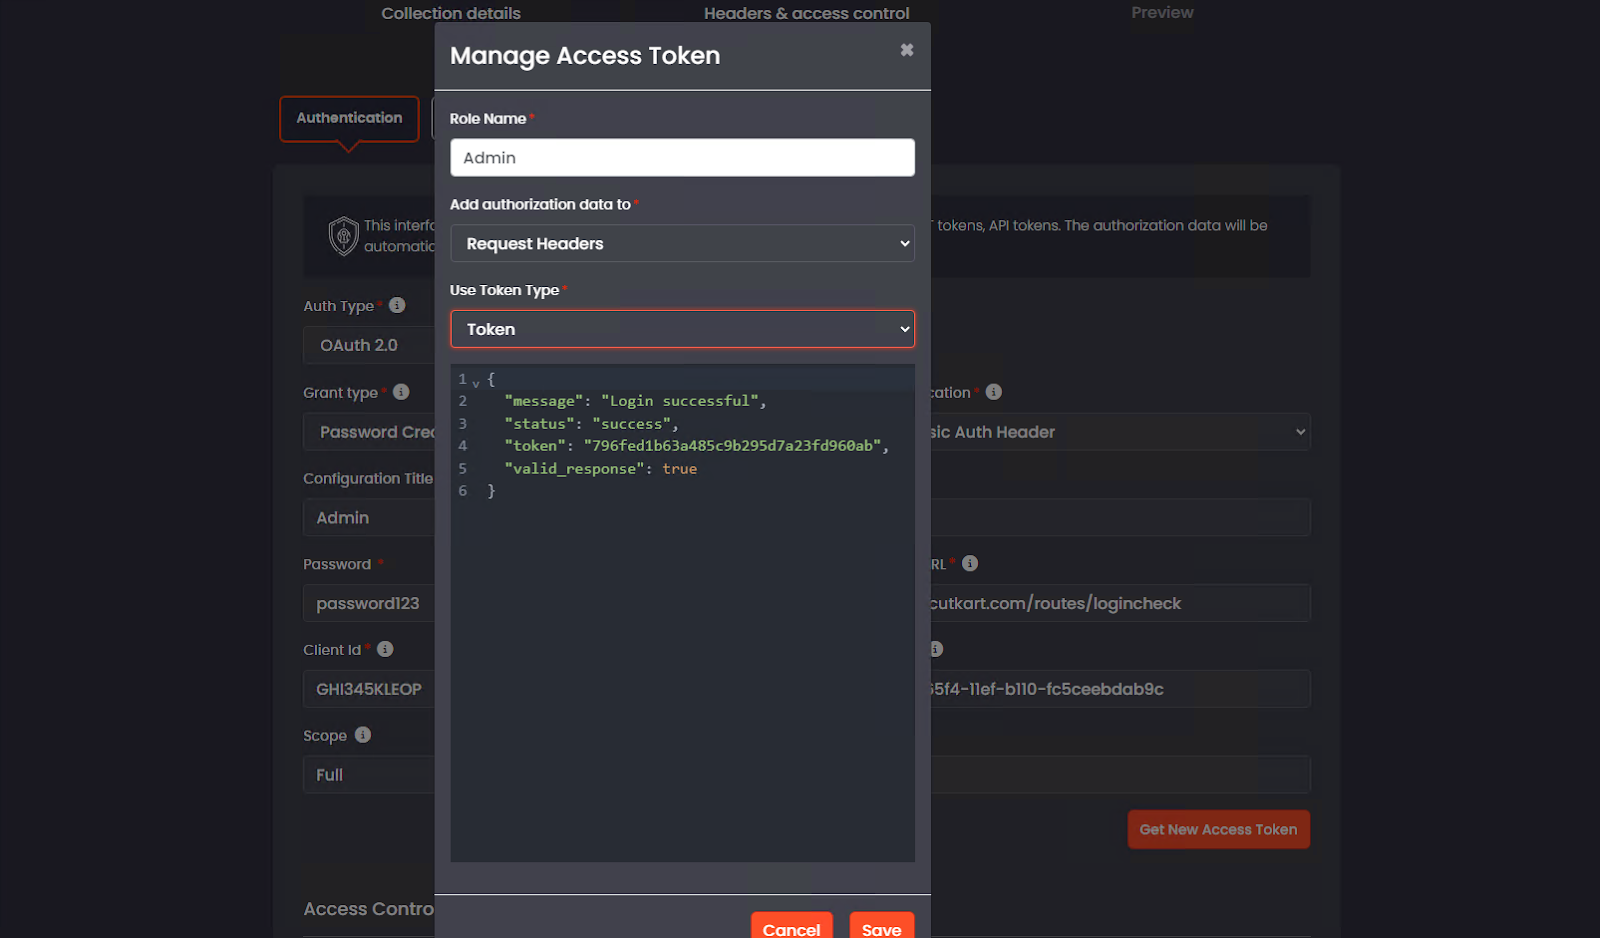Click the "message" line in JSON editor

(635, 401)
